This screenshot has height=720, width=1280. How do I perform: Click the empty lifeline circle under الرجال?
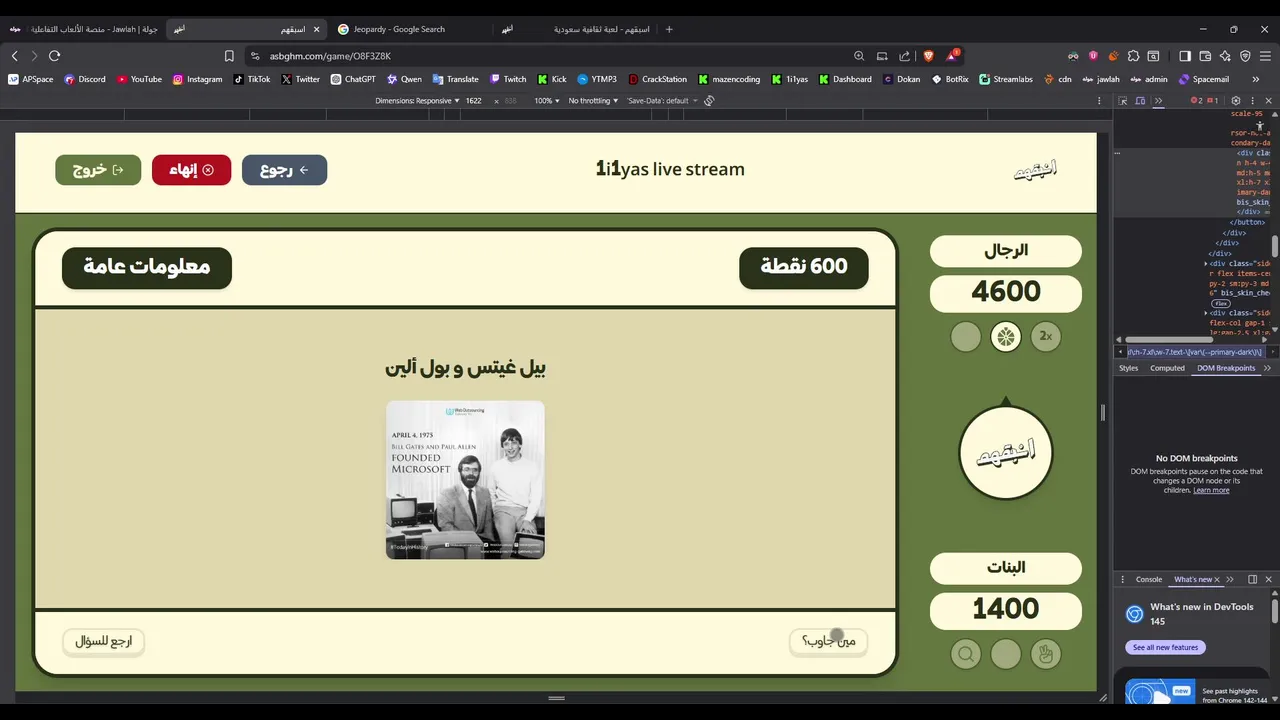coord(966,337)
